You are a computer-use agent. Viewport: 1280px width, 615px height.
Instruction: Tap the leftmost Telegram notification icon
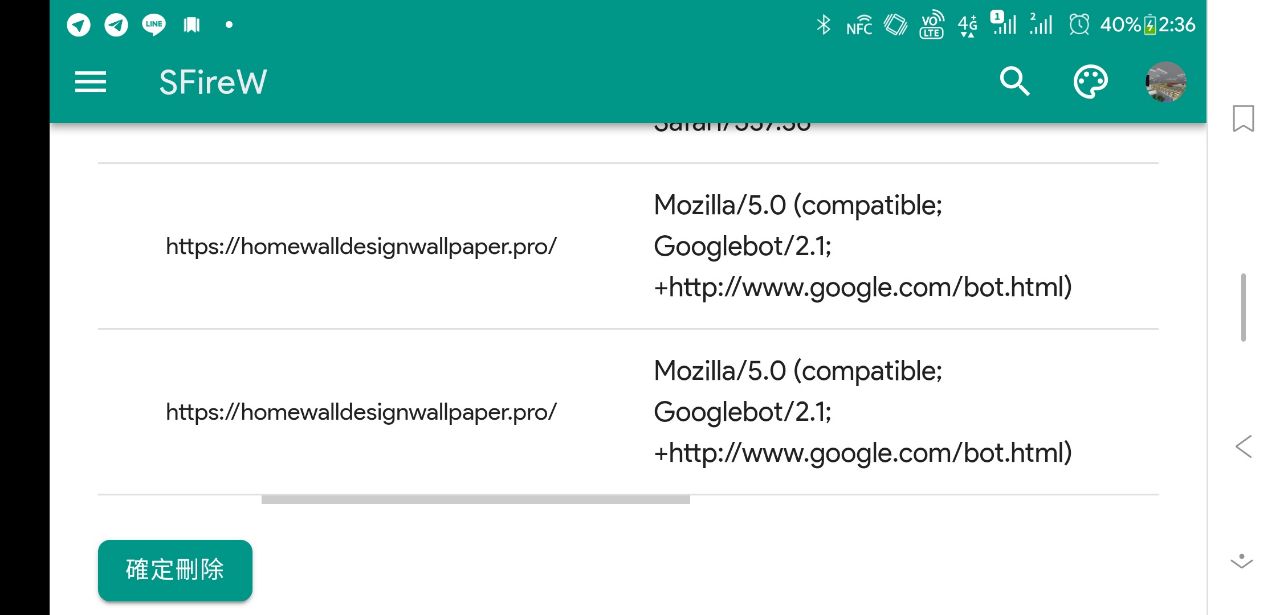pyautogui.click(x=79, y=25)
